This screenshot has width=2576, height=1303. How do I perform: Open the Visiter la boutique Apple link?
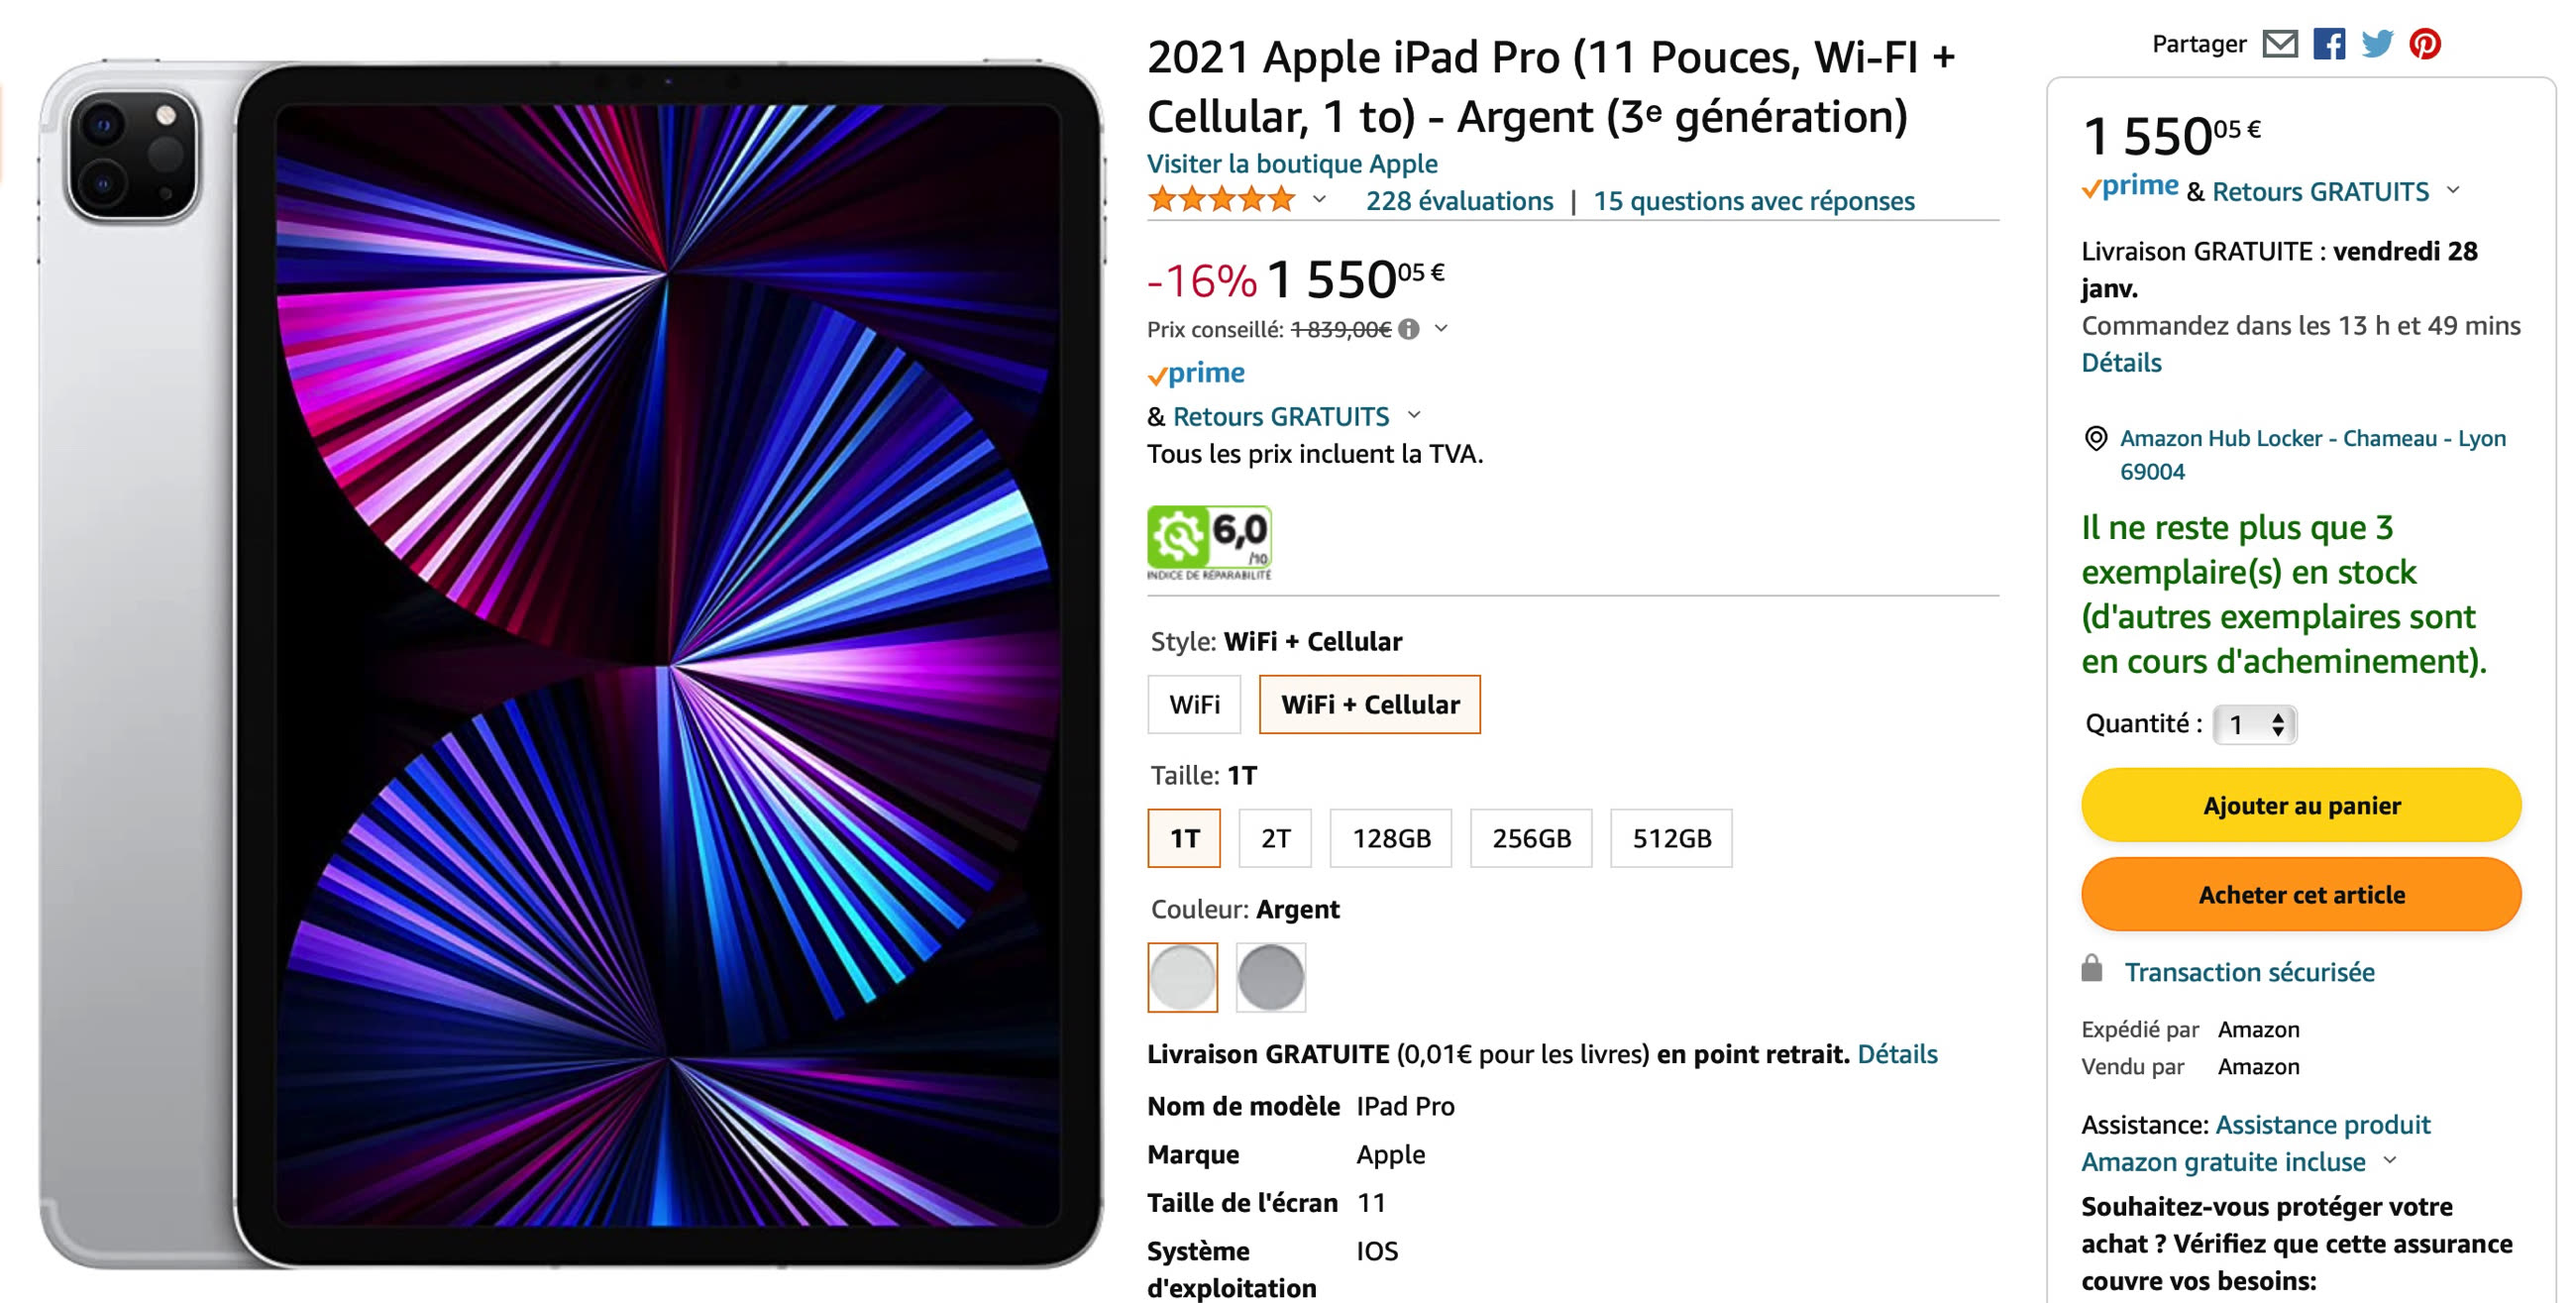(1292, 164)
